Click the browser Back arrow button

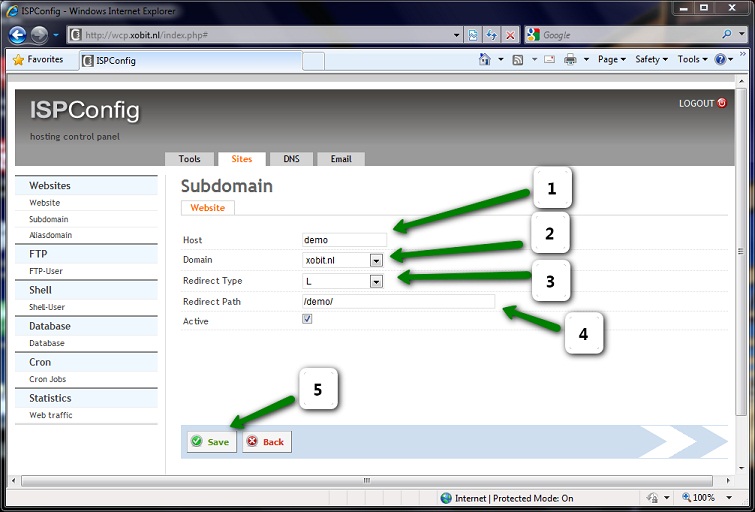click(17, 34)
